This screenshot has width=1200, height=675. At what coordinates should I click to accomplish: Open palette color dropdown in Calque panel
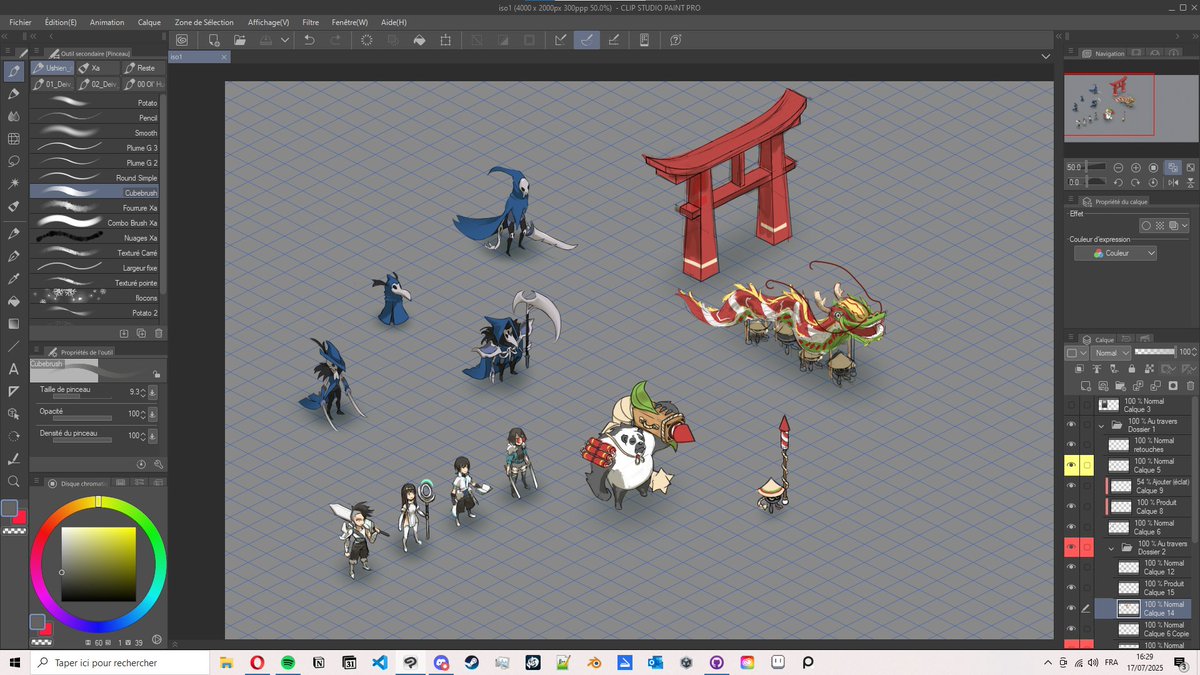[1076, 353]
